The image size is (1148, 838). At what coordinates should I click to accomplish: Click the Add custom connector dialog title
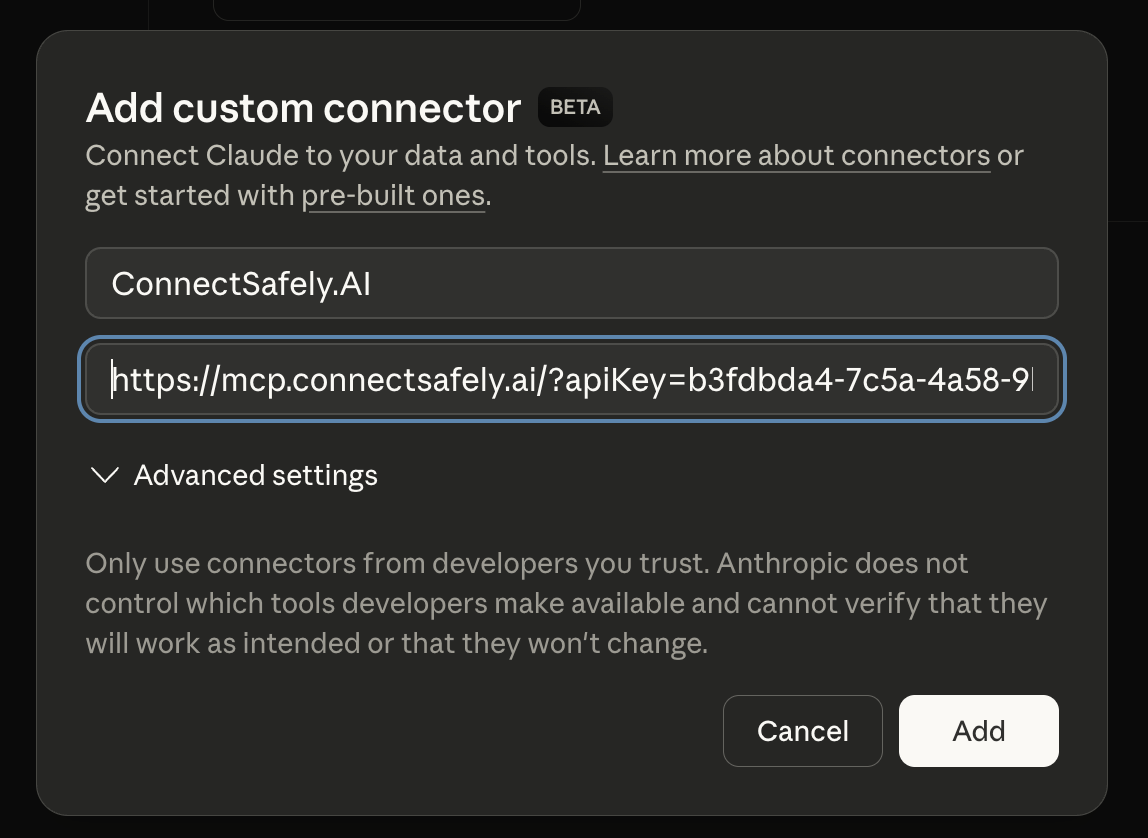pos(302,107)
